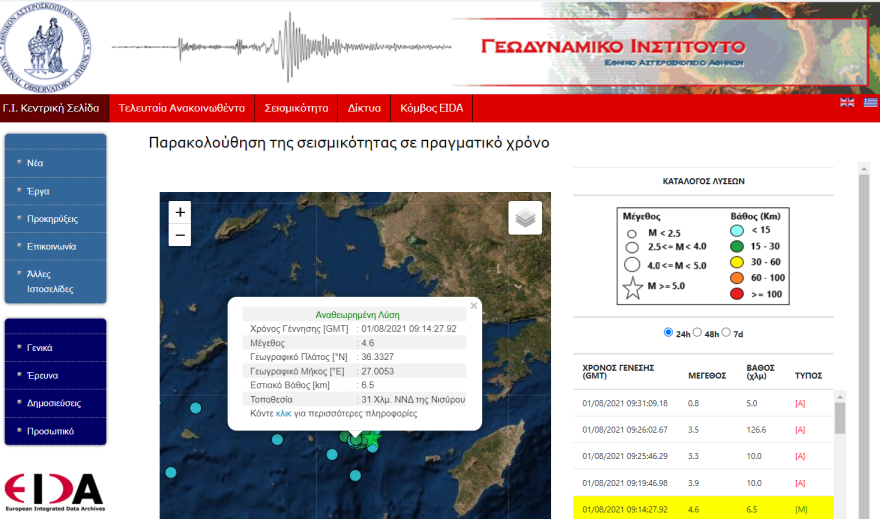The width and height of the screenshot is (880, 519).
Task: Switch language to Greek flag
Action: click(870, 103)
